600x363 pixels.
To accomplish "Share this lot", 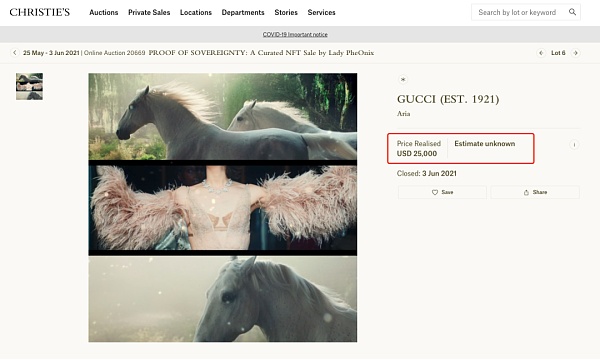I will pos(535,192).
